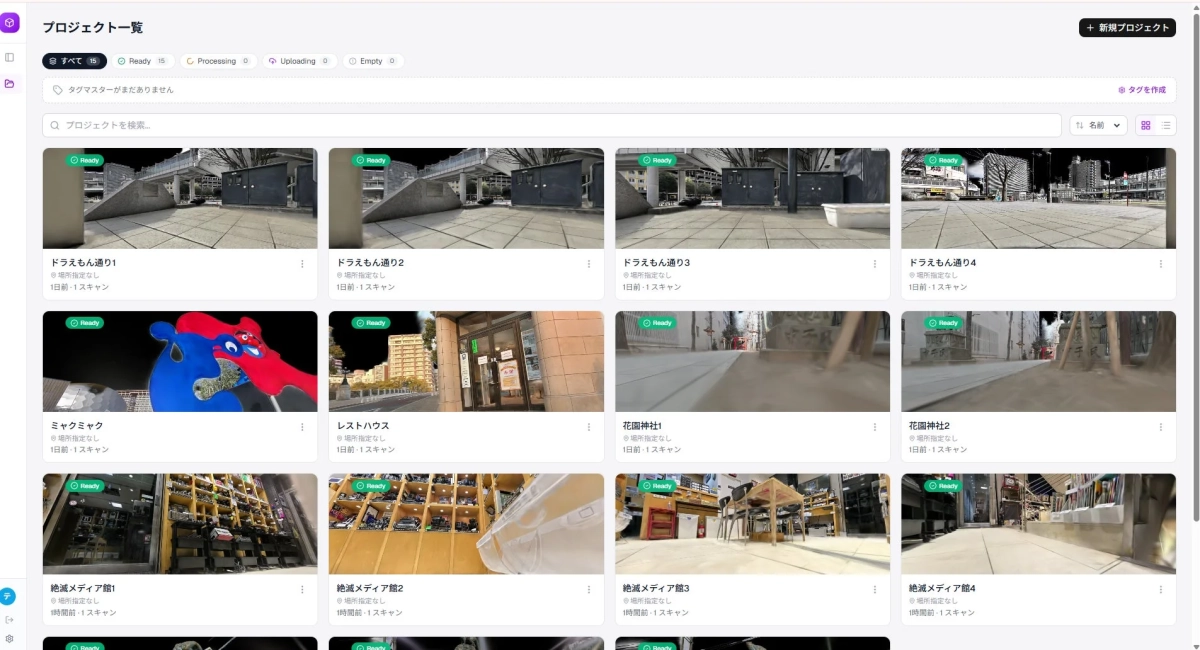Click the logout icon in sidebar
1200x650 pixels.
click(x=9, y=620)
